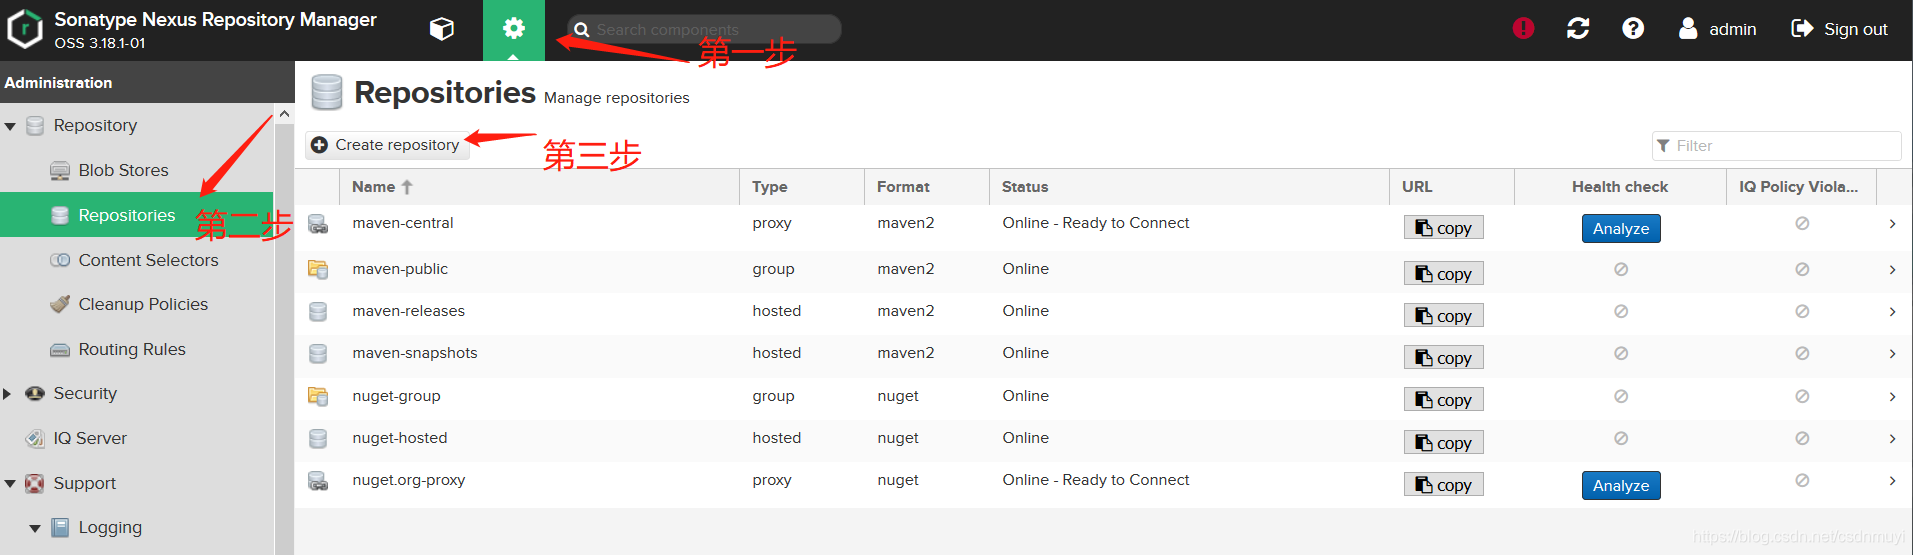Click the nuget-hosted database icon

(318, 439)
